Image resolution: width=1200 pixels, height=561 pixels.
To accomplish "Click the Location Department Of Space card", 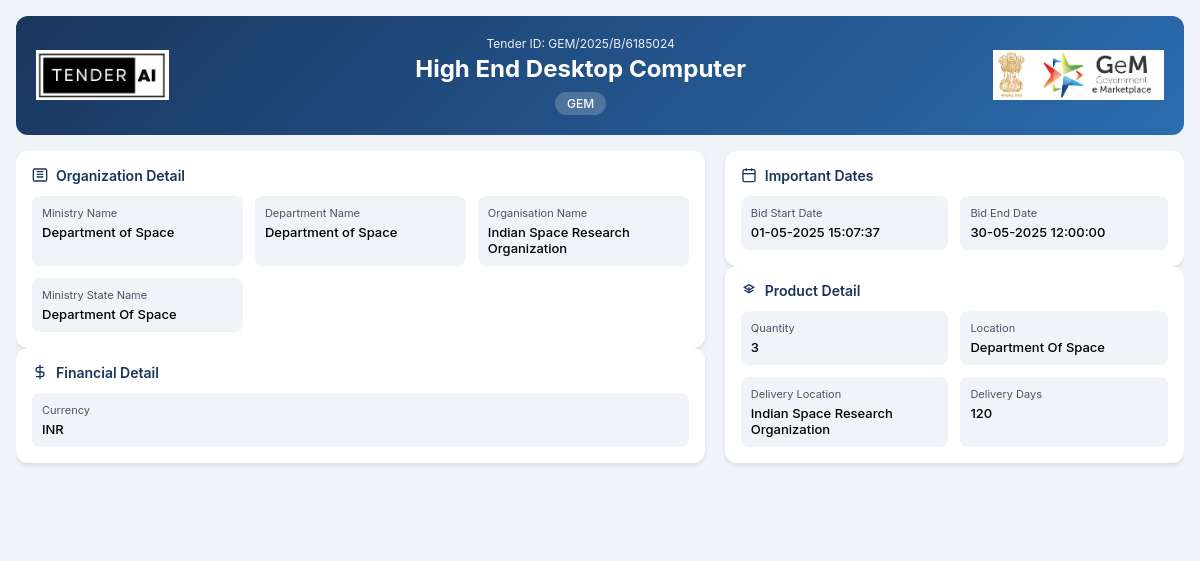I will (x=1064, y=338).
